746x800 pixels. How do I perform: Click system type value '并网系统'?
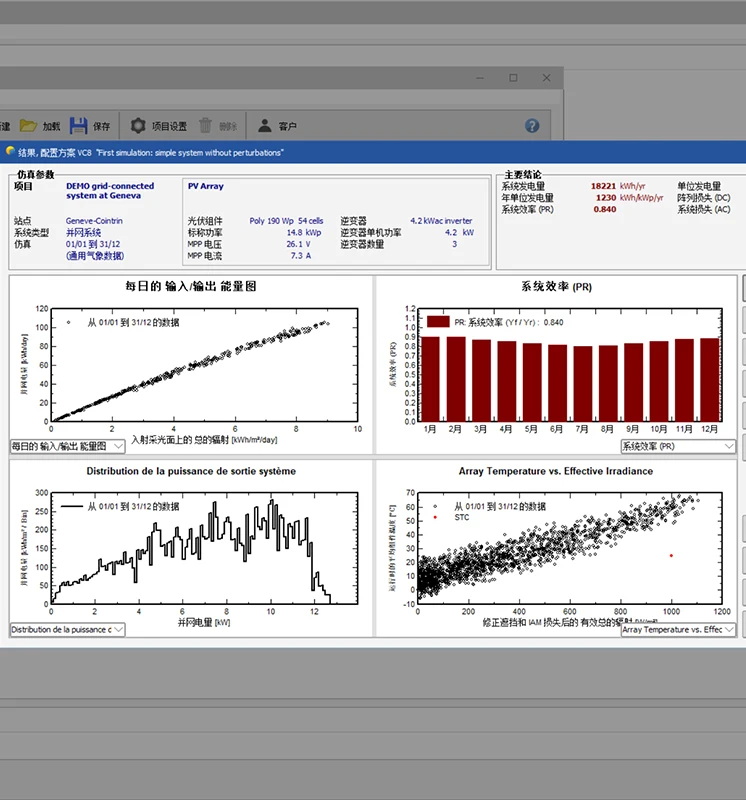[83, 233]
